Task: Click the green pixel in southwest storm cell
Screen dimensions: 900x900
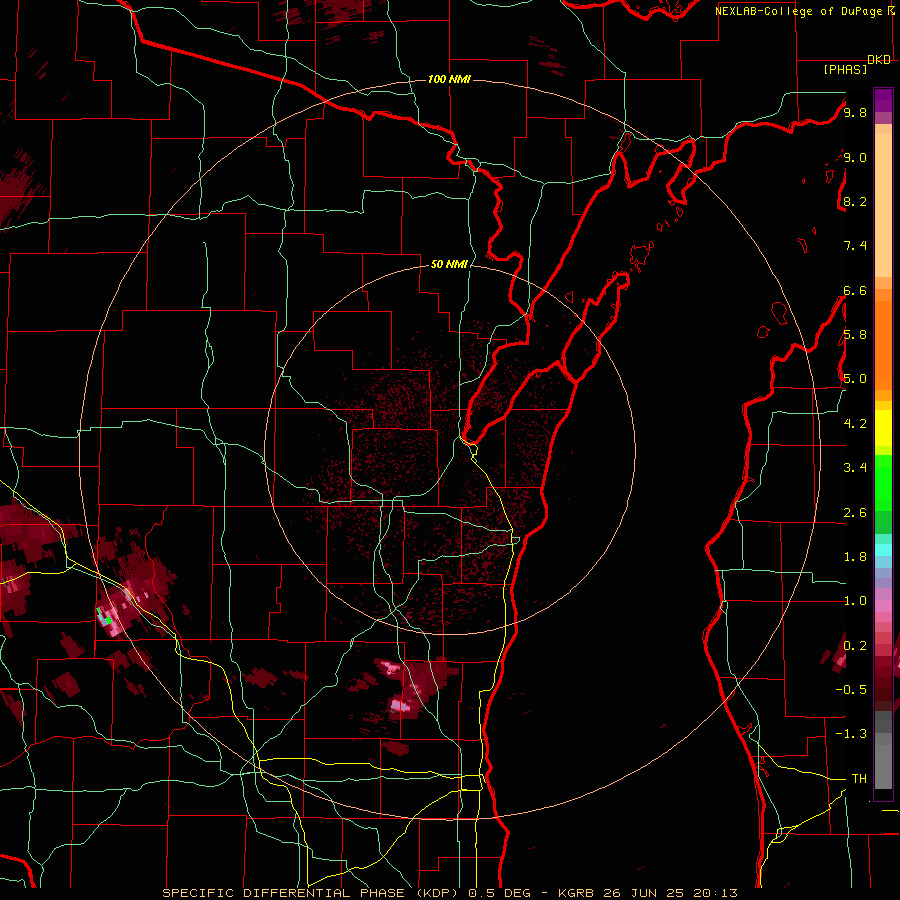Action: point(106,619)
